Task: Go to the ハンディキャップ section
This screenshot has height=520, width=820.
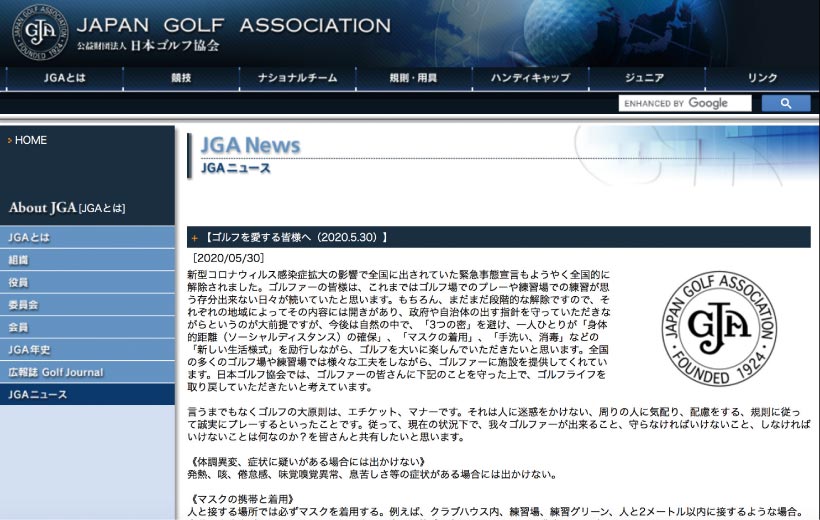Action: pyautogui.click(x=530, y=78)
